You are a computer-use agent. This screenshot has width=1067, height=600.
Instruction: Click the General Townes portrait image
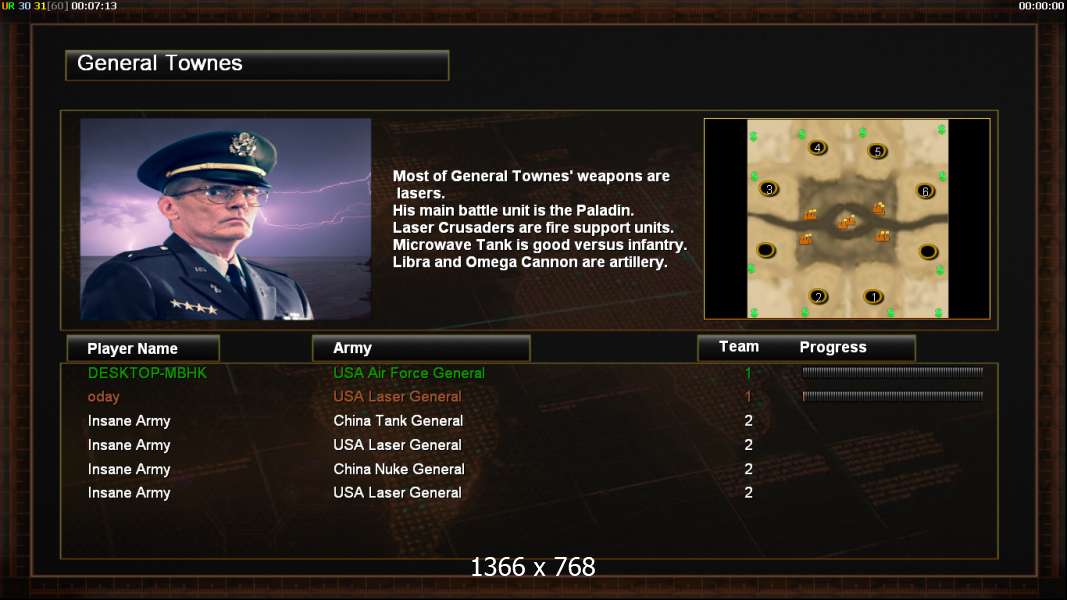pyautogui.click(x=226, y=219)
